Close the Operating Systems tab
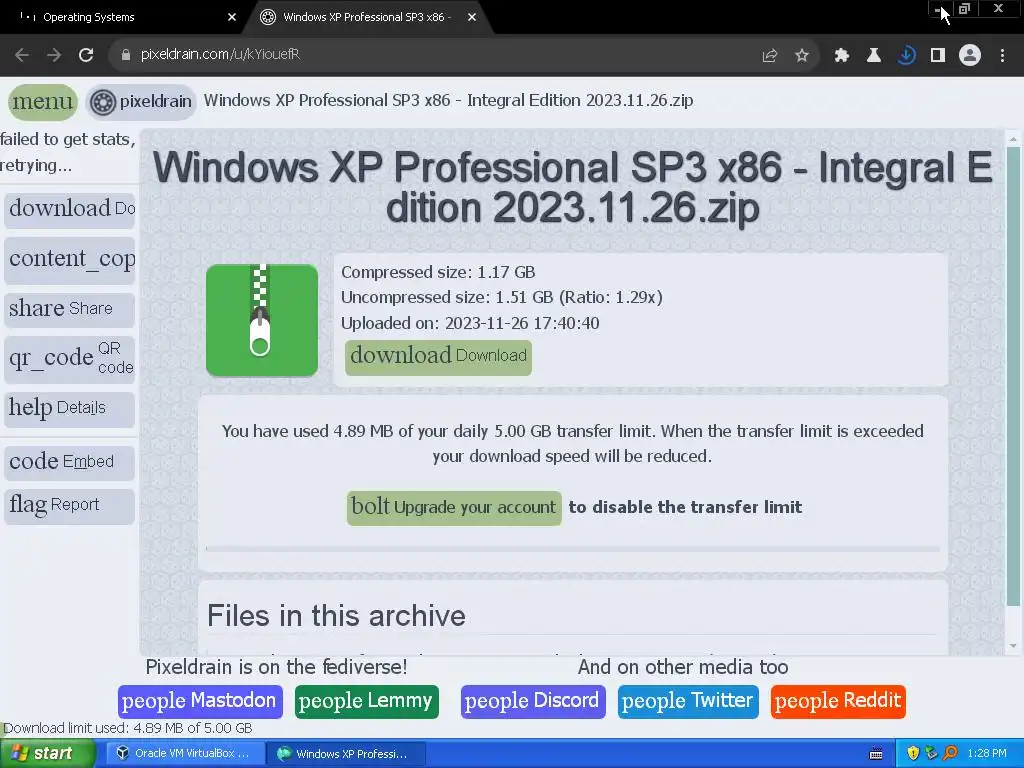 [232, 18]
